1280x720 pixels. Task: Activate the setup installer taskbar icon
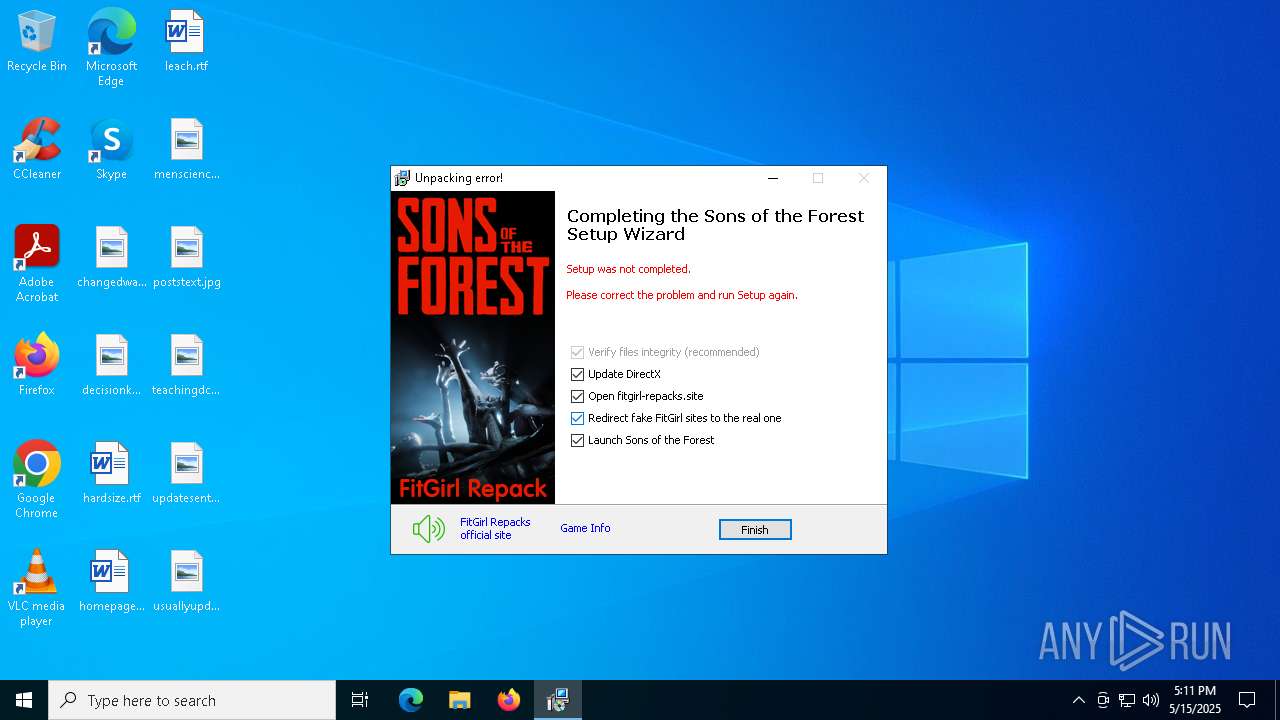pos(558,700)
